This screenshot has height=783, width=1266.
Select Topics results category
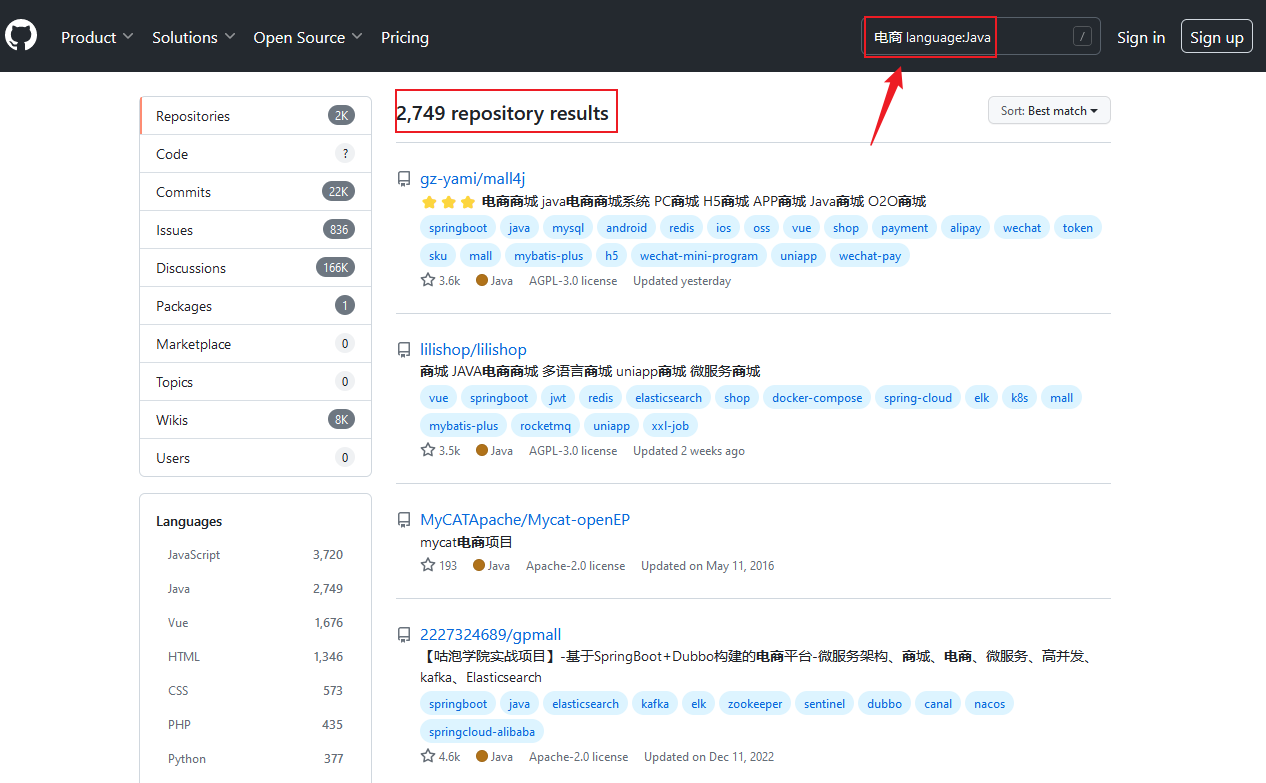256,382
